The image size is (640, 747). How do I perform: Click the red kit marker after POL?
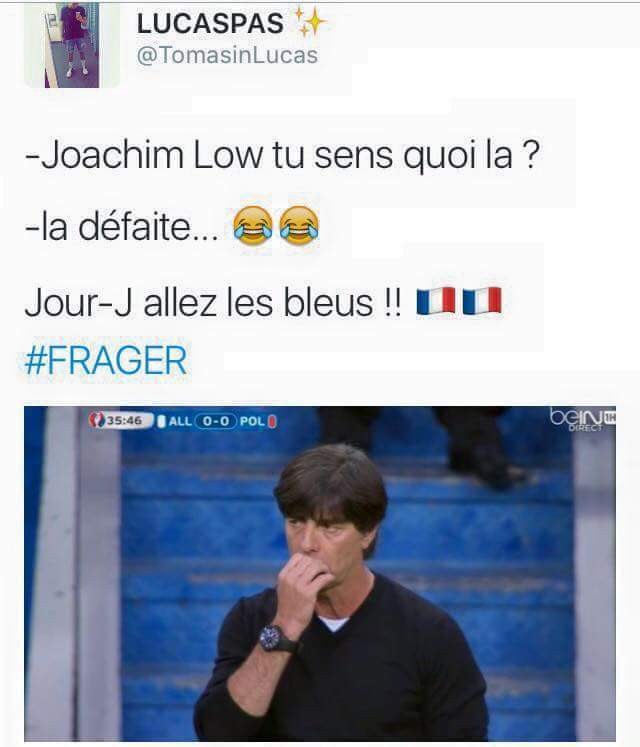click(x=272, y=421)
